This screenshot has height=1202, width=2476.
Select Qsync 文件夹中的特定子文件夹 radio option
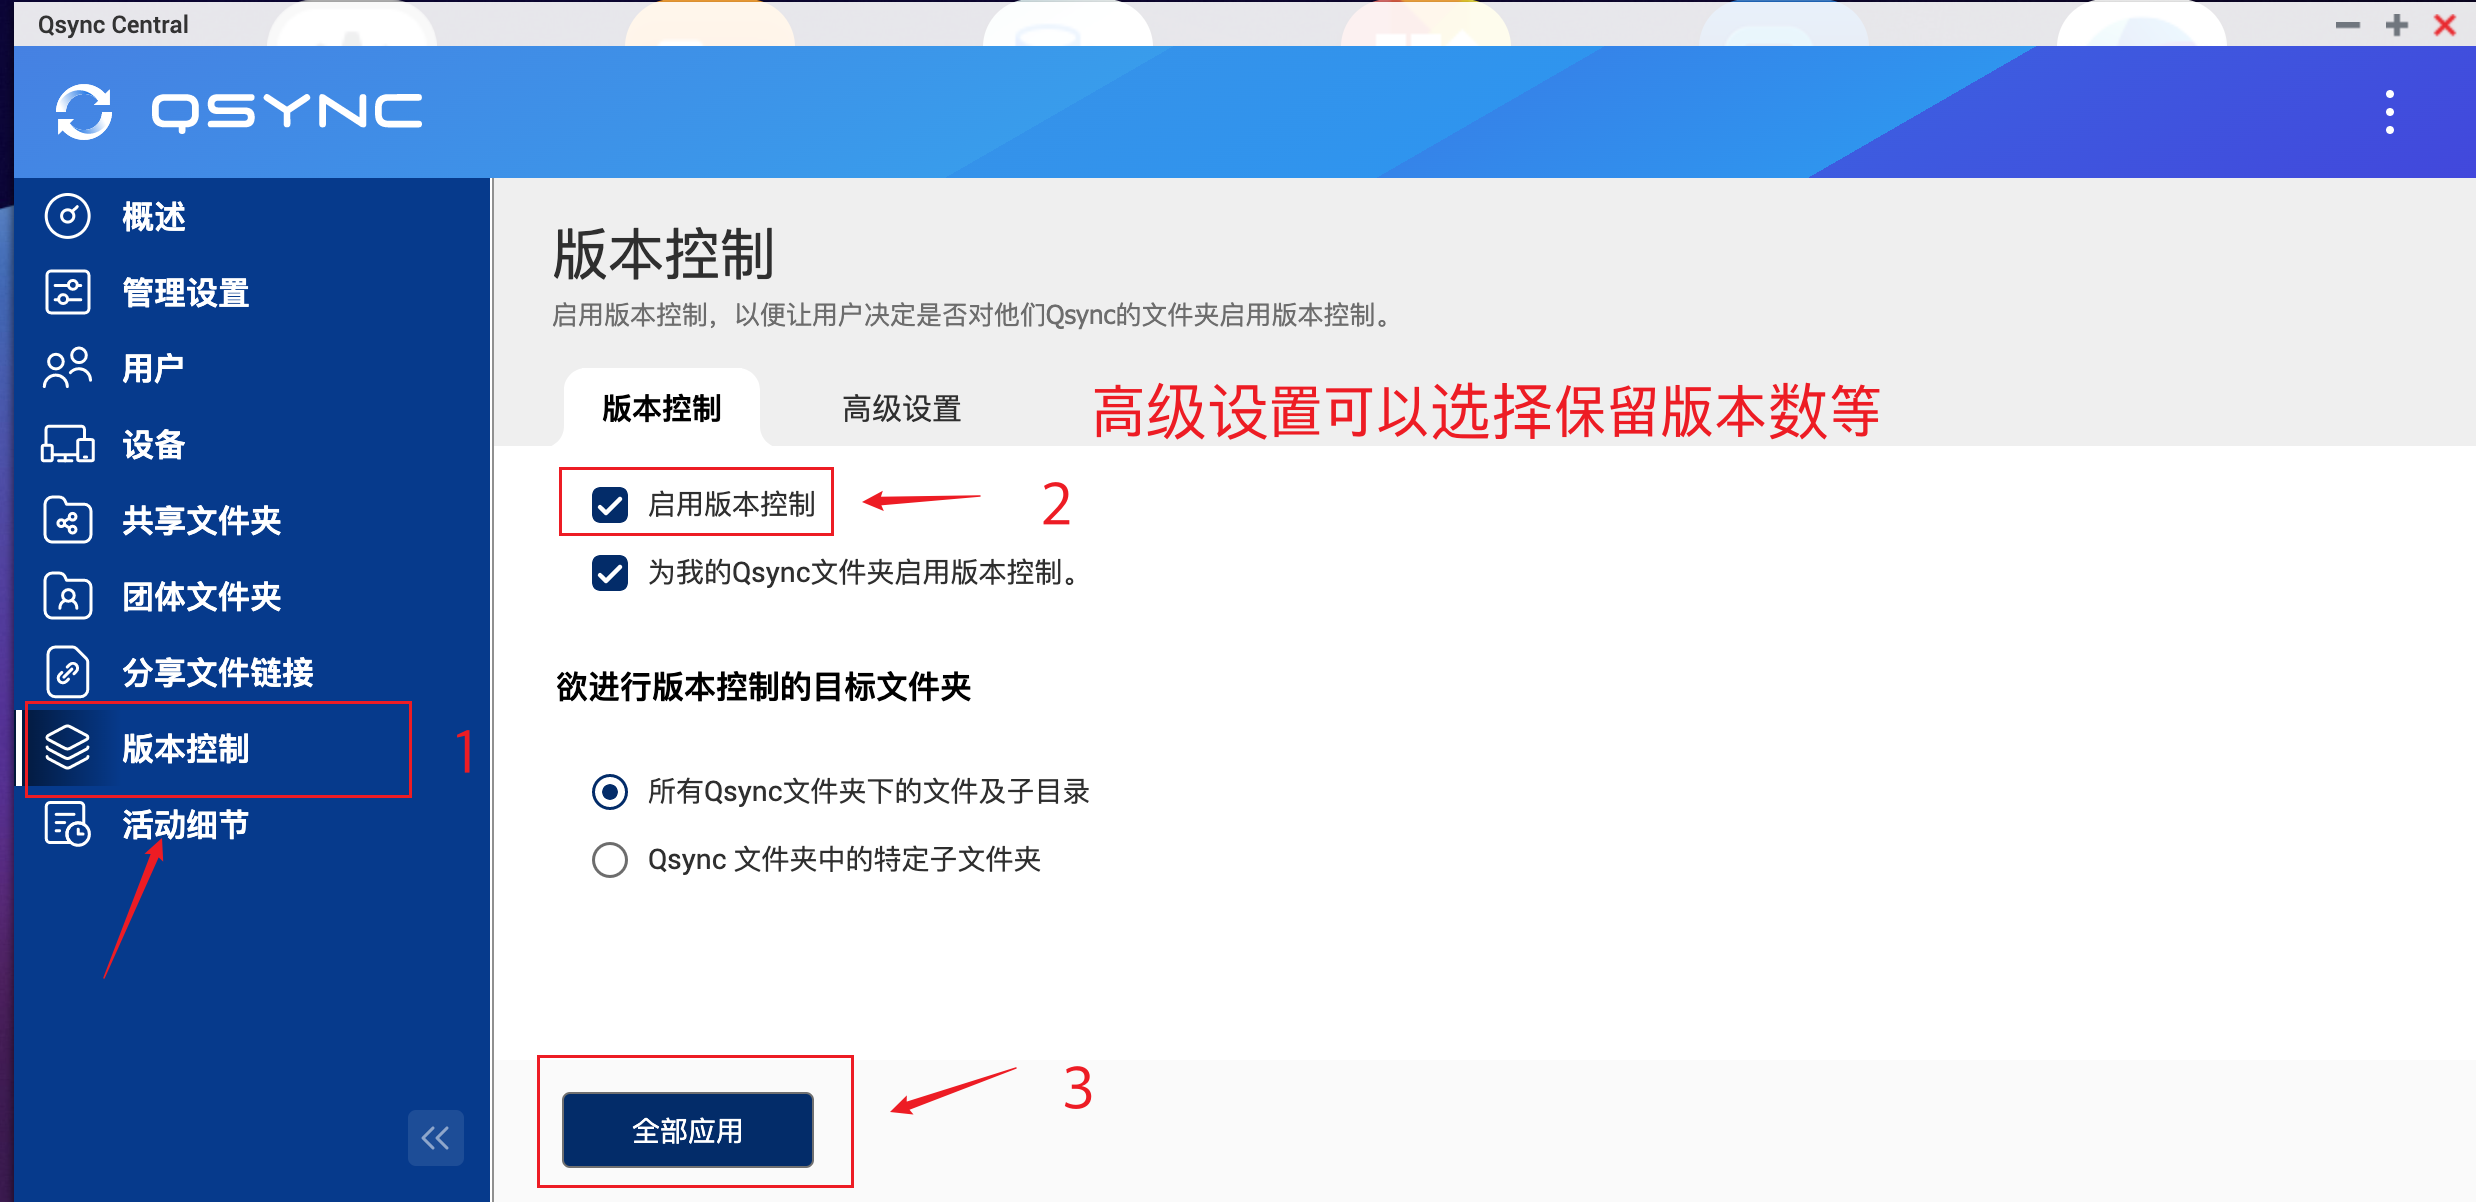click(x=609, y=859)
